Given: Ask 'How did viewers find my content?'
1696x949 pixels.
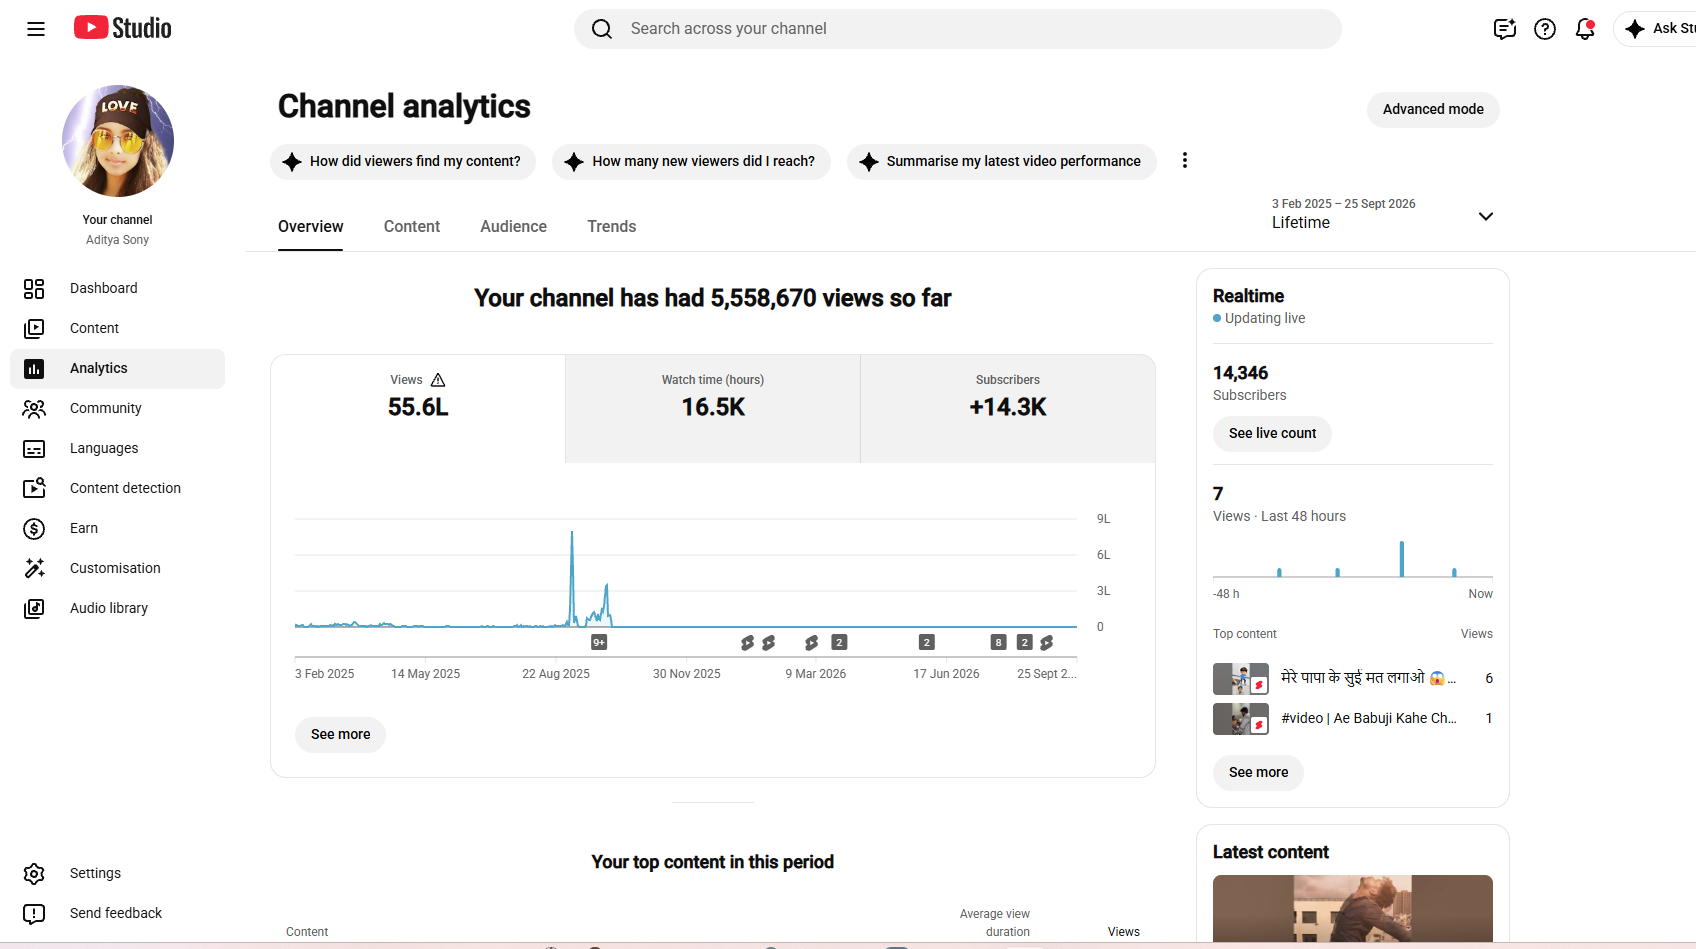Looking at the screenshot, I should (x=403, y=162).
